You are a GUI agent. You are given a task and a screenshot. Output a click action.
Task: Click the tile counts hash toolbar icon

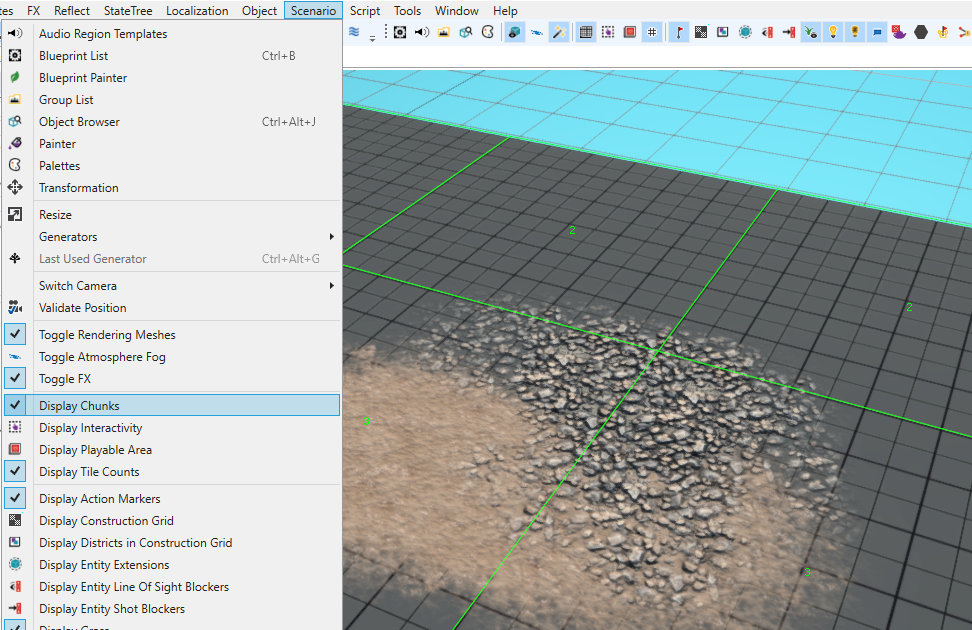[x=652, y=32]
